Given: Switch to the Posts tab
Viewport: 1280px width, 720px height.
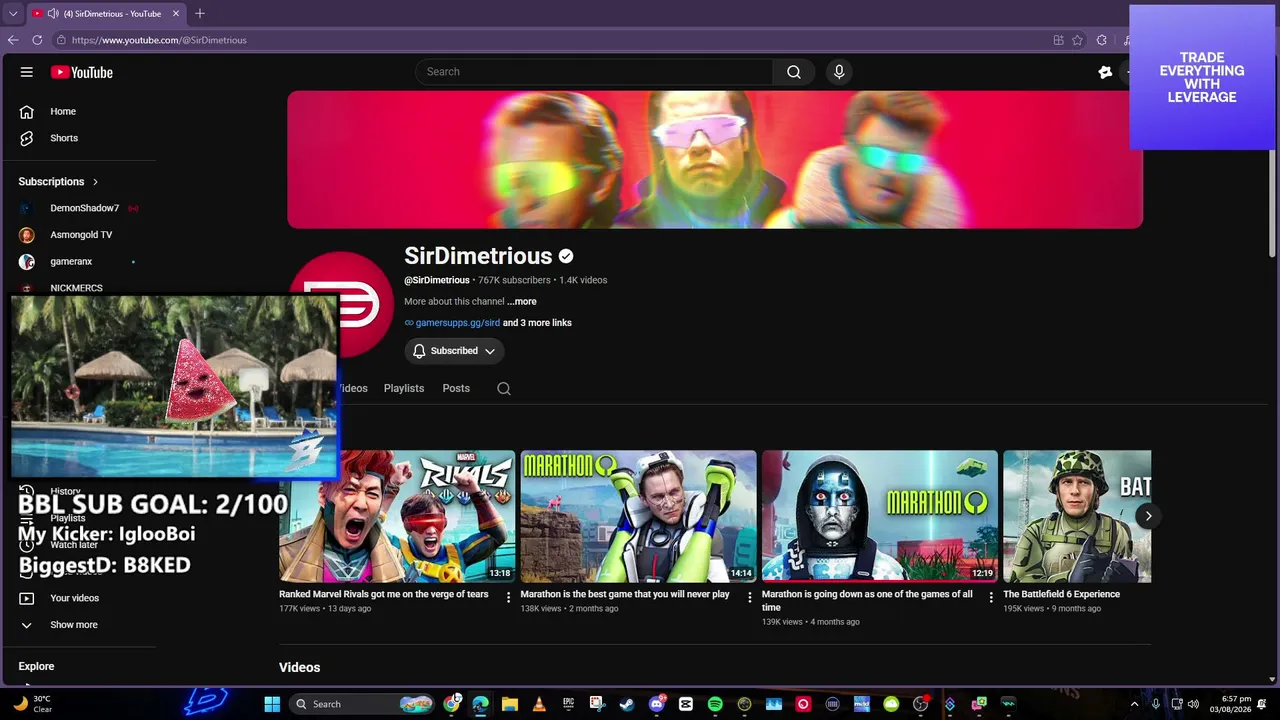Looking at the screenshot, I should click(456, 388).
